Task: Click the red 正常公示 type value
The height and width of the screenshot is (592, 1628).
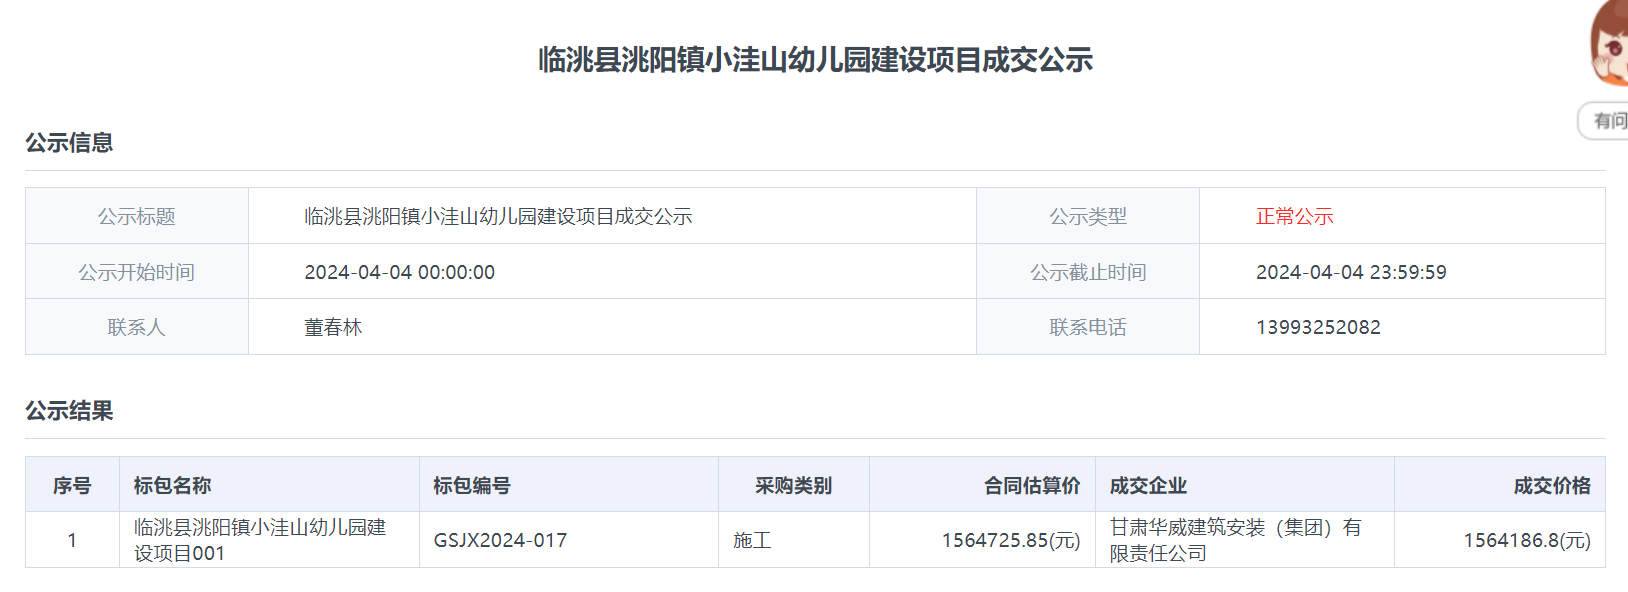Action: 1294,216
